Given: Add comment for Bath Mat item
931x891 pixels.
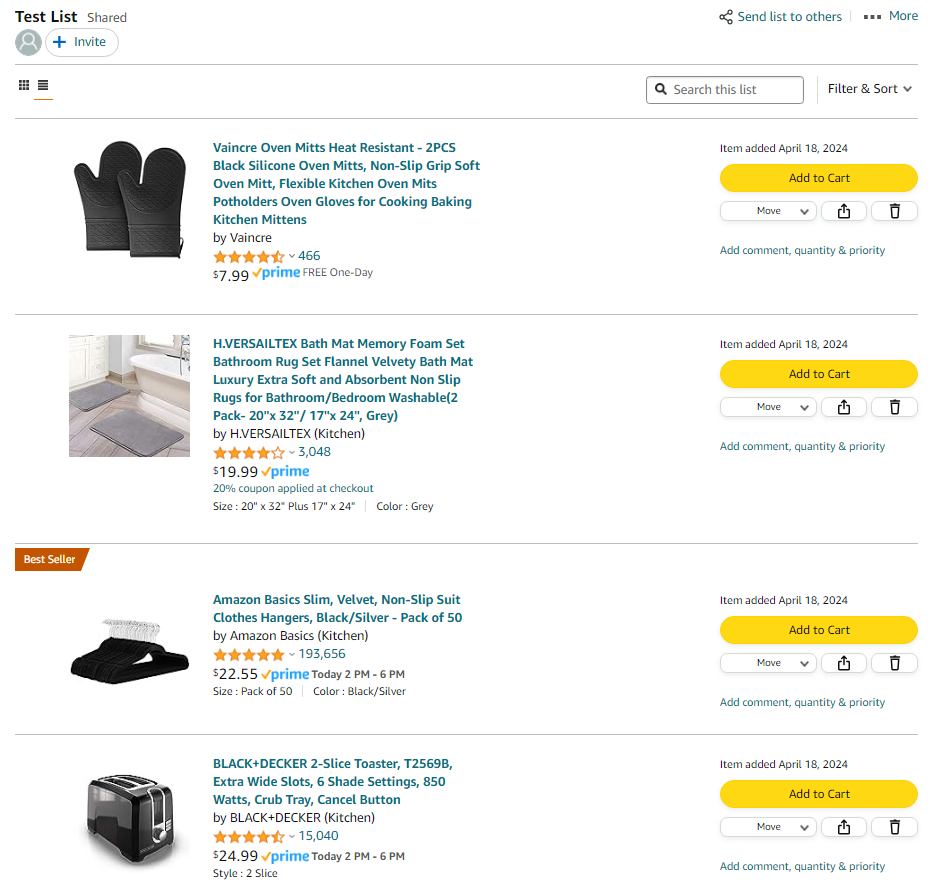Looking at the screenshot, I should (802, 446).
